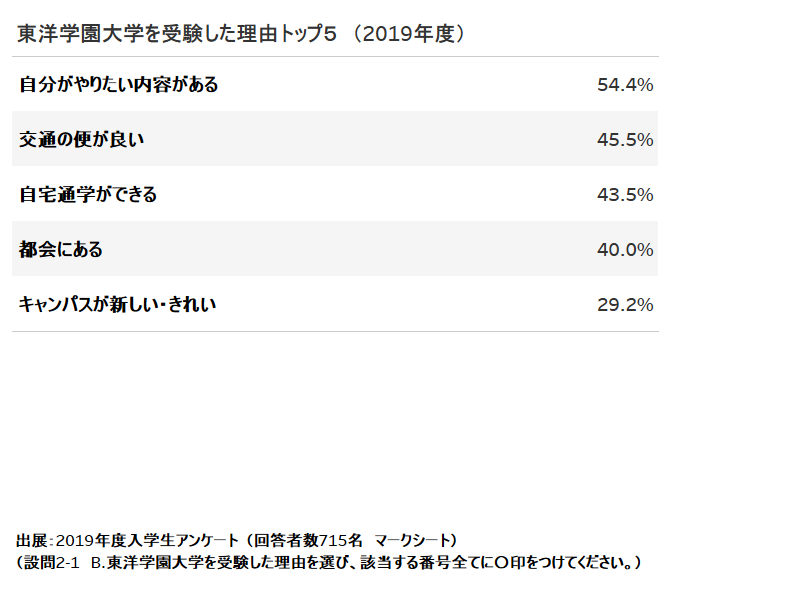Click the 出展 source line text
Viewport: 800px width, 600px height.
(x=237, y=540)
